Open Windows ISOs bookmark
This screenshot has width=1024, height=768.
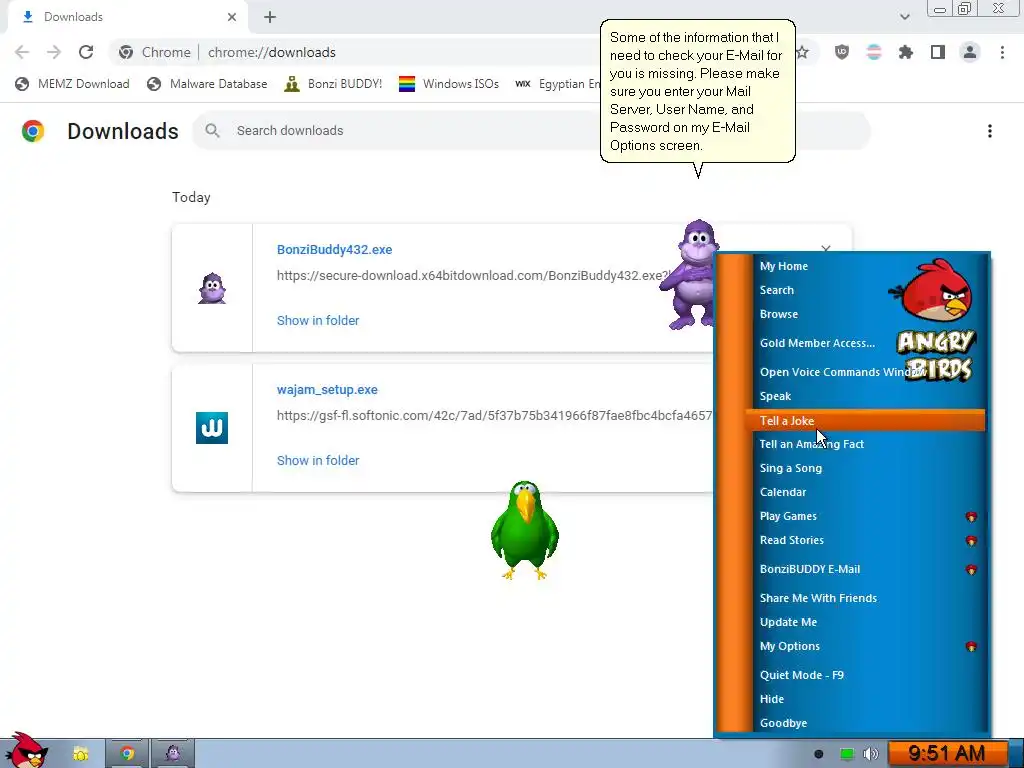click(449, 84)
